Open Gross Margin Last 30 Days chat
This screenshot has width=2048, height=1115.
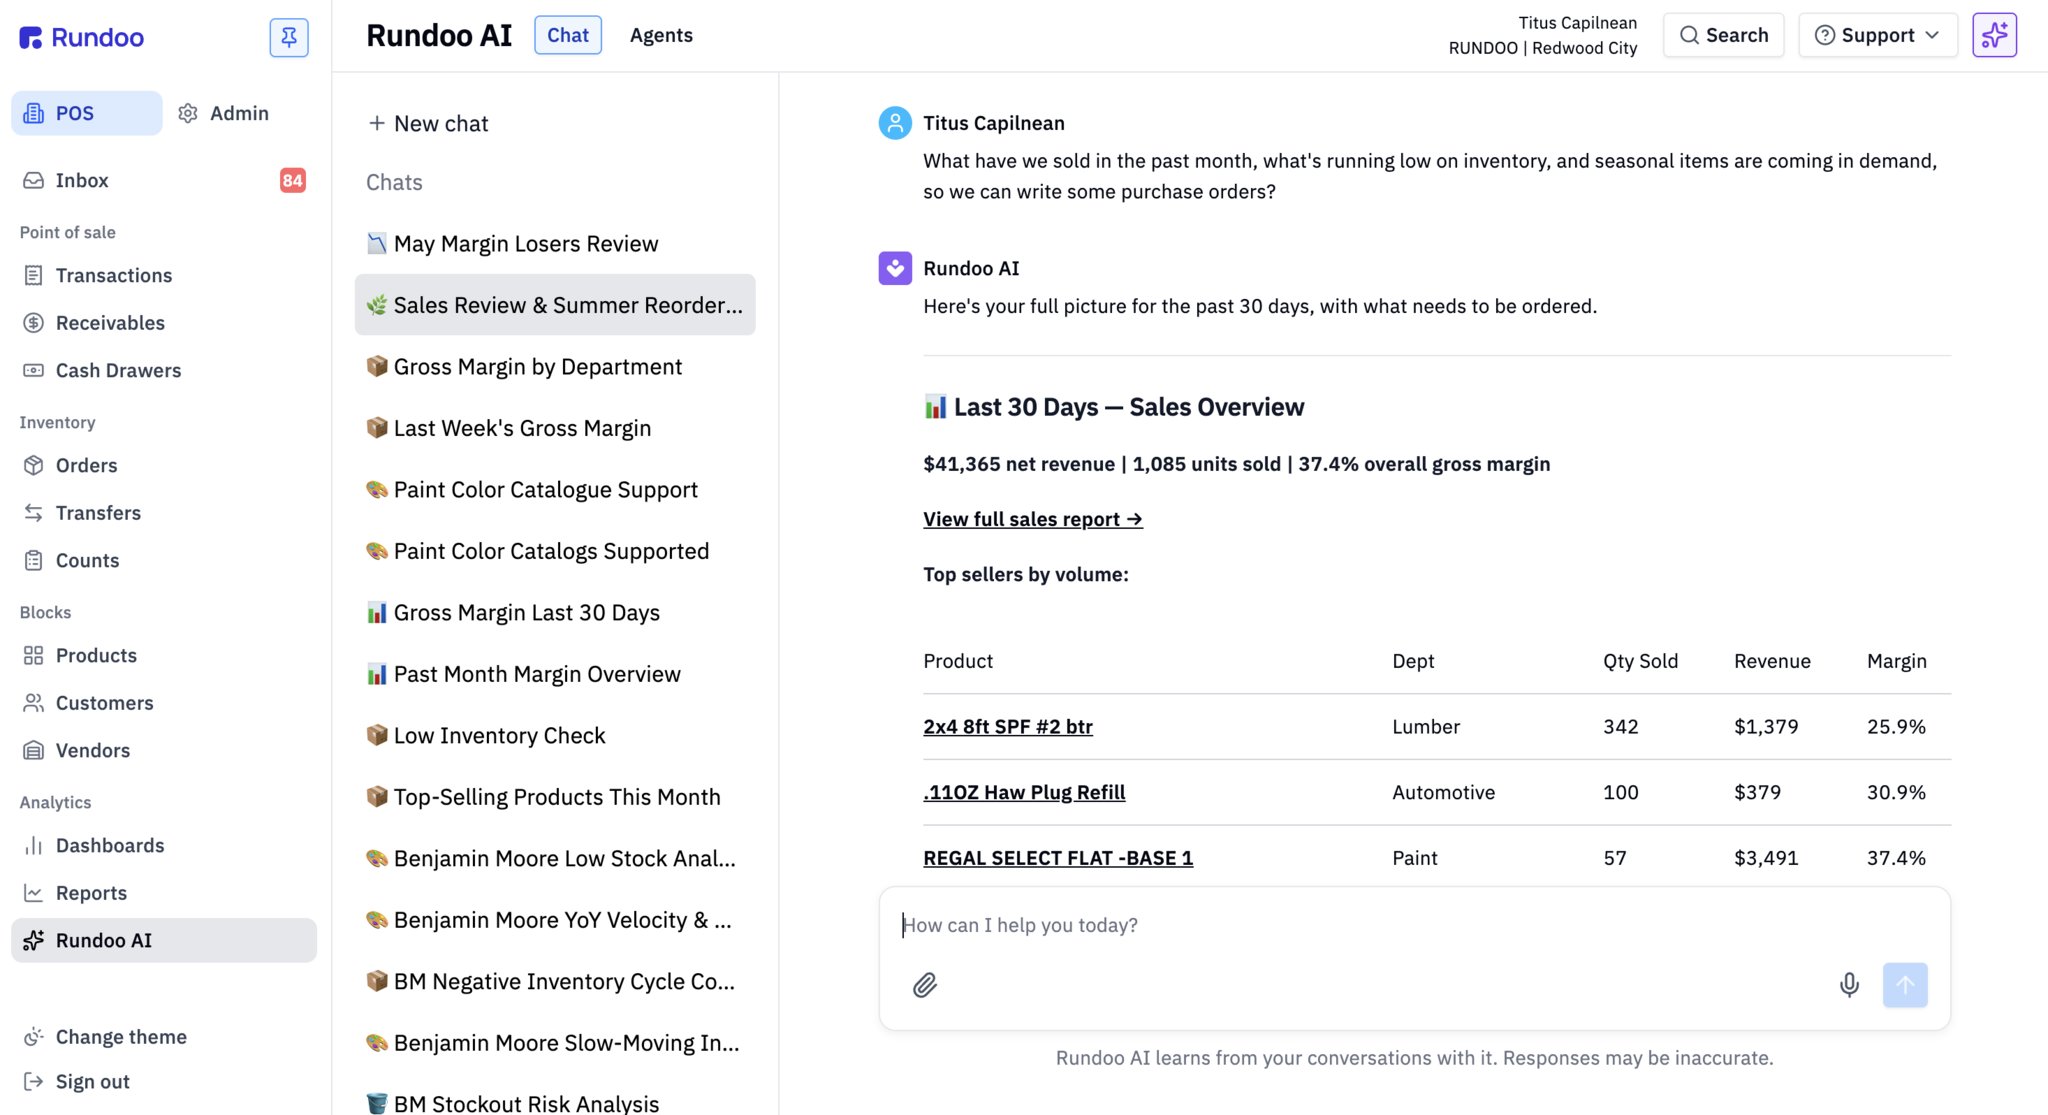555,612
